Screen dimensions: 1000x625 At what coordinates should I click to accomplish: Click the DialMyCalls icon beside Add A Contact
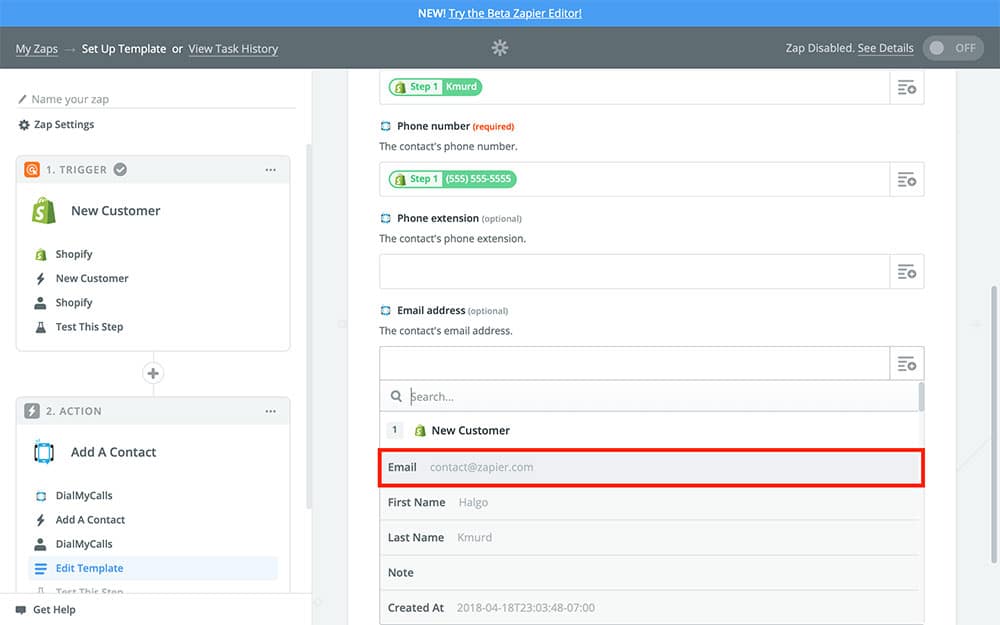[x=44, y=452]
